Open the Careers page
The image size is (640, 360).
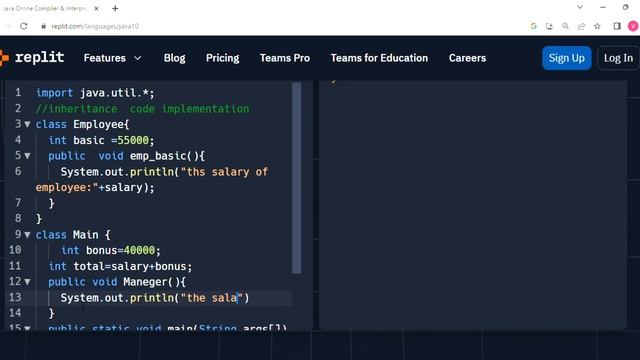pyautogui.click(x=467, y=58)
